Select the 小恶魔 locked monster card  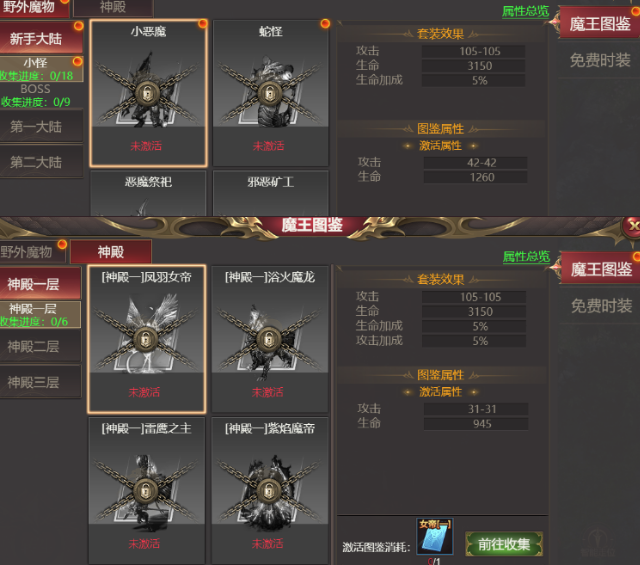148,93
